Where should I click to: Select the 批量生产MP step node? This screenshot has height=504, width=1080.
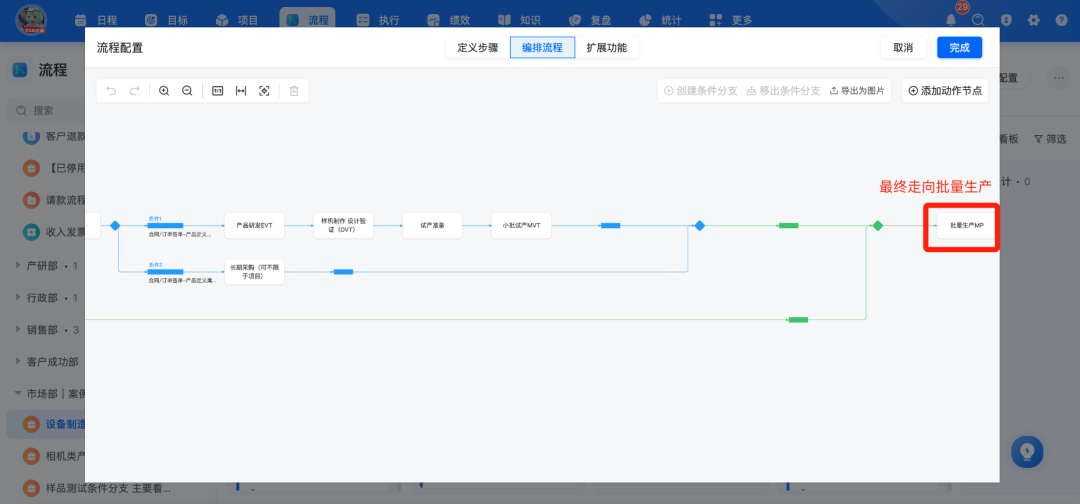pyautogui.click(x=966, y=225)
